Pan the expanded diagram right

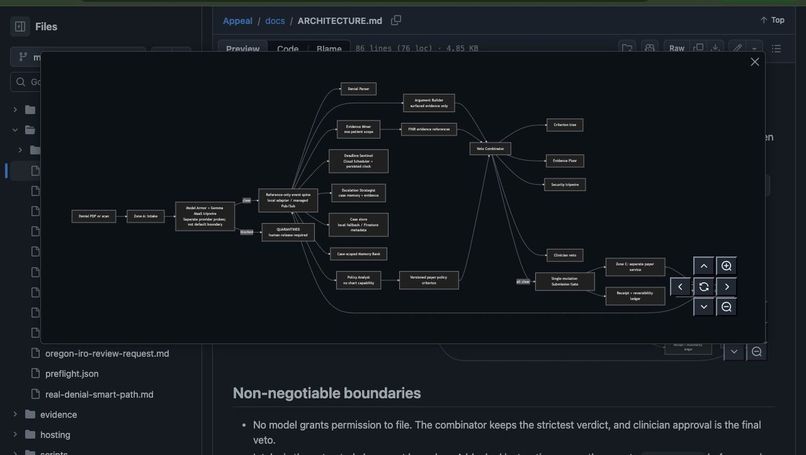pyautogui.click(x=726, y=287)
